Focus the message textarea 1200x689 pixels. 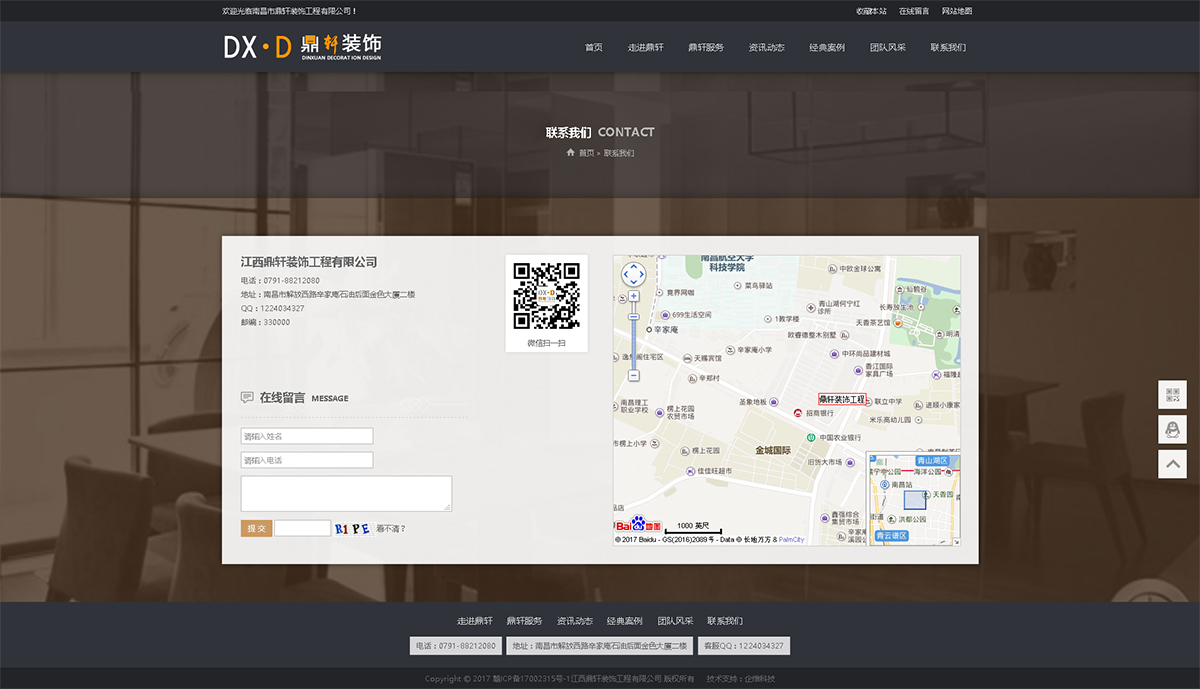346,493
